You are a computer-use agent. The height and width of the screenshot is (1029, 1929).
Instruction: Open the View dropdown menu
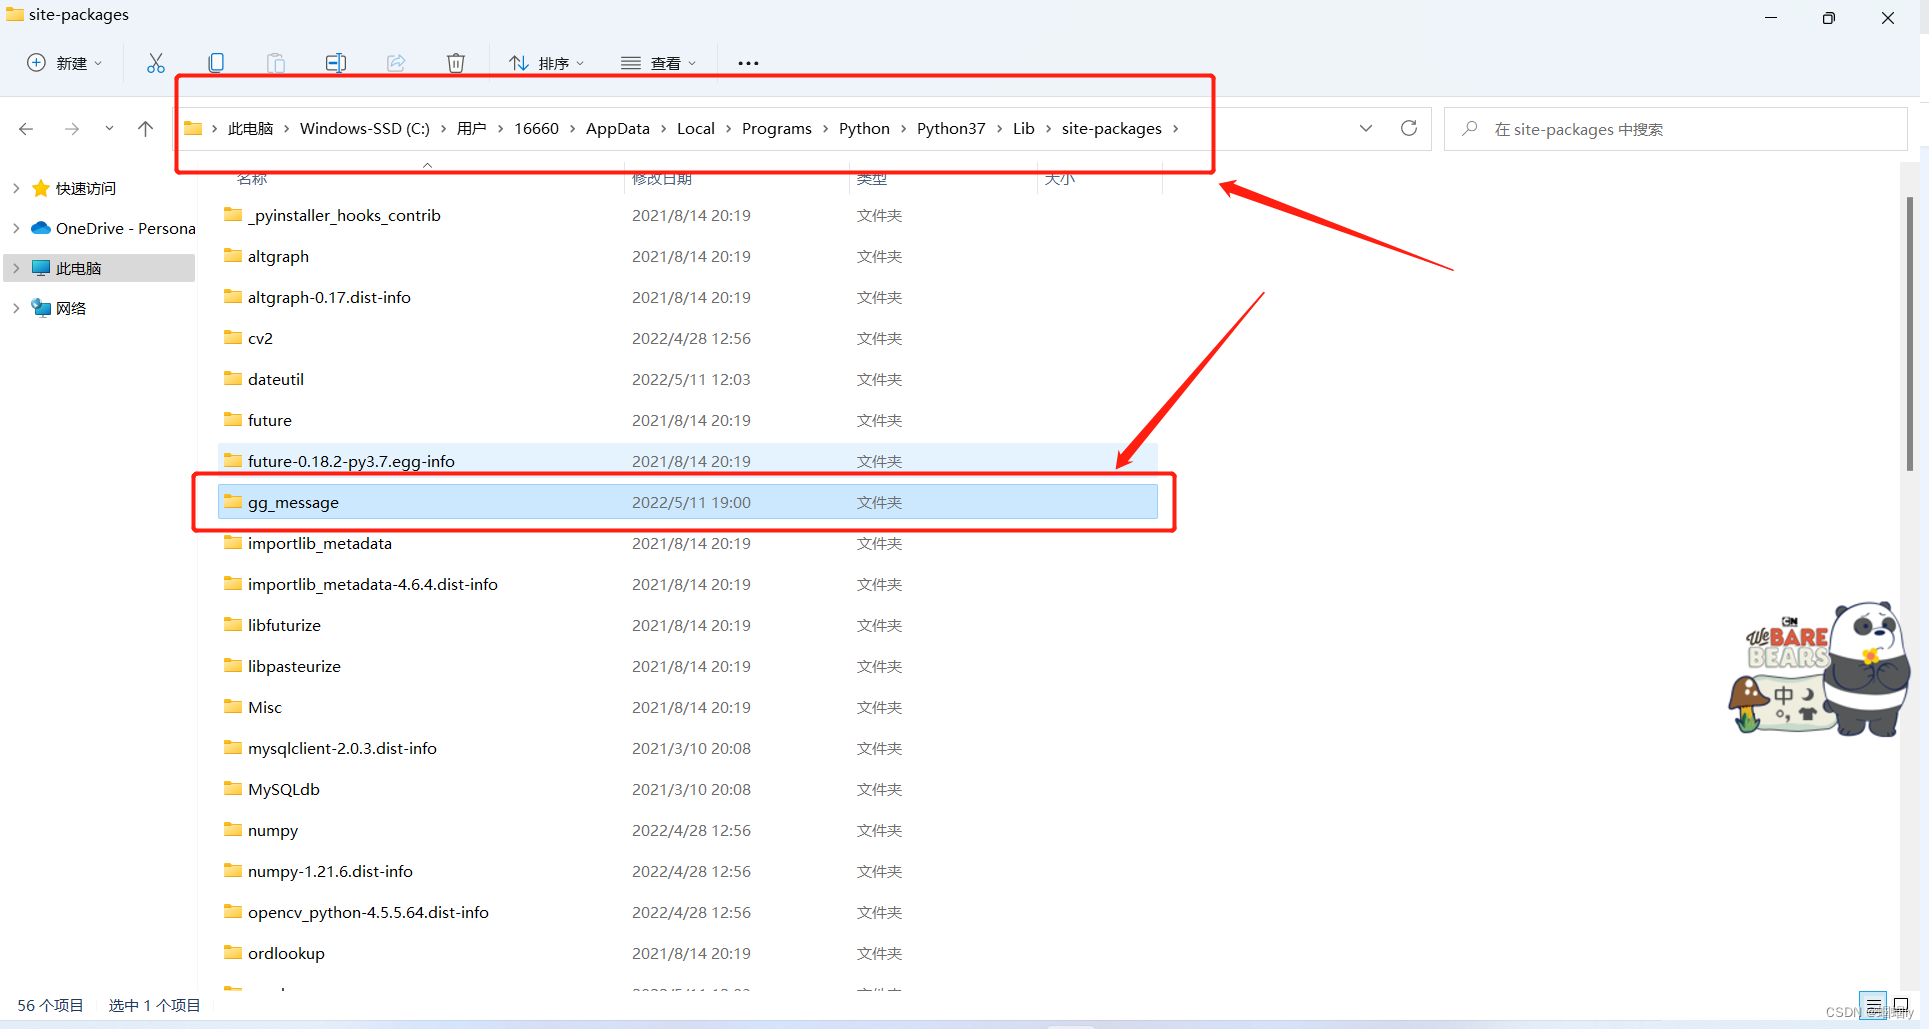click(658, 63)
